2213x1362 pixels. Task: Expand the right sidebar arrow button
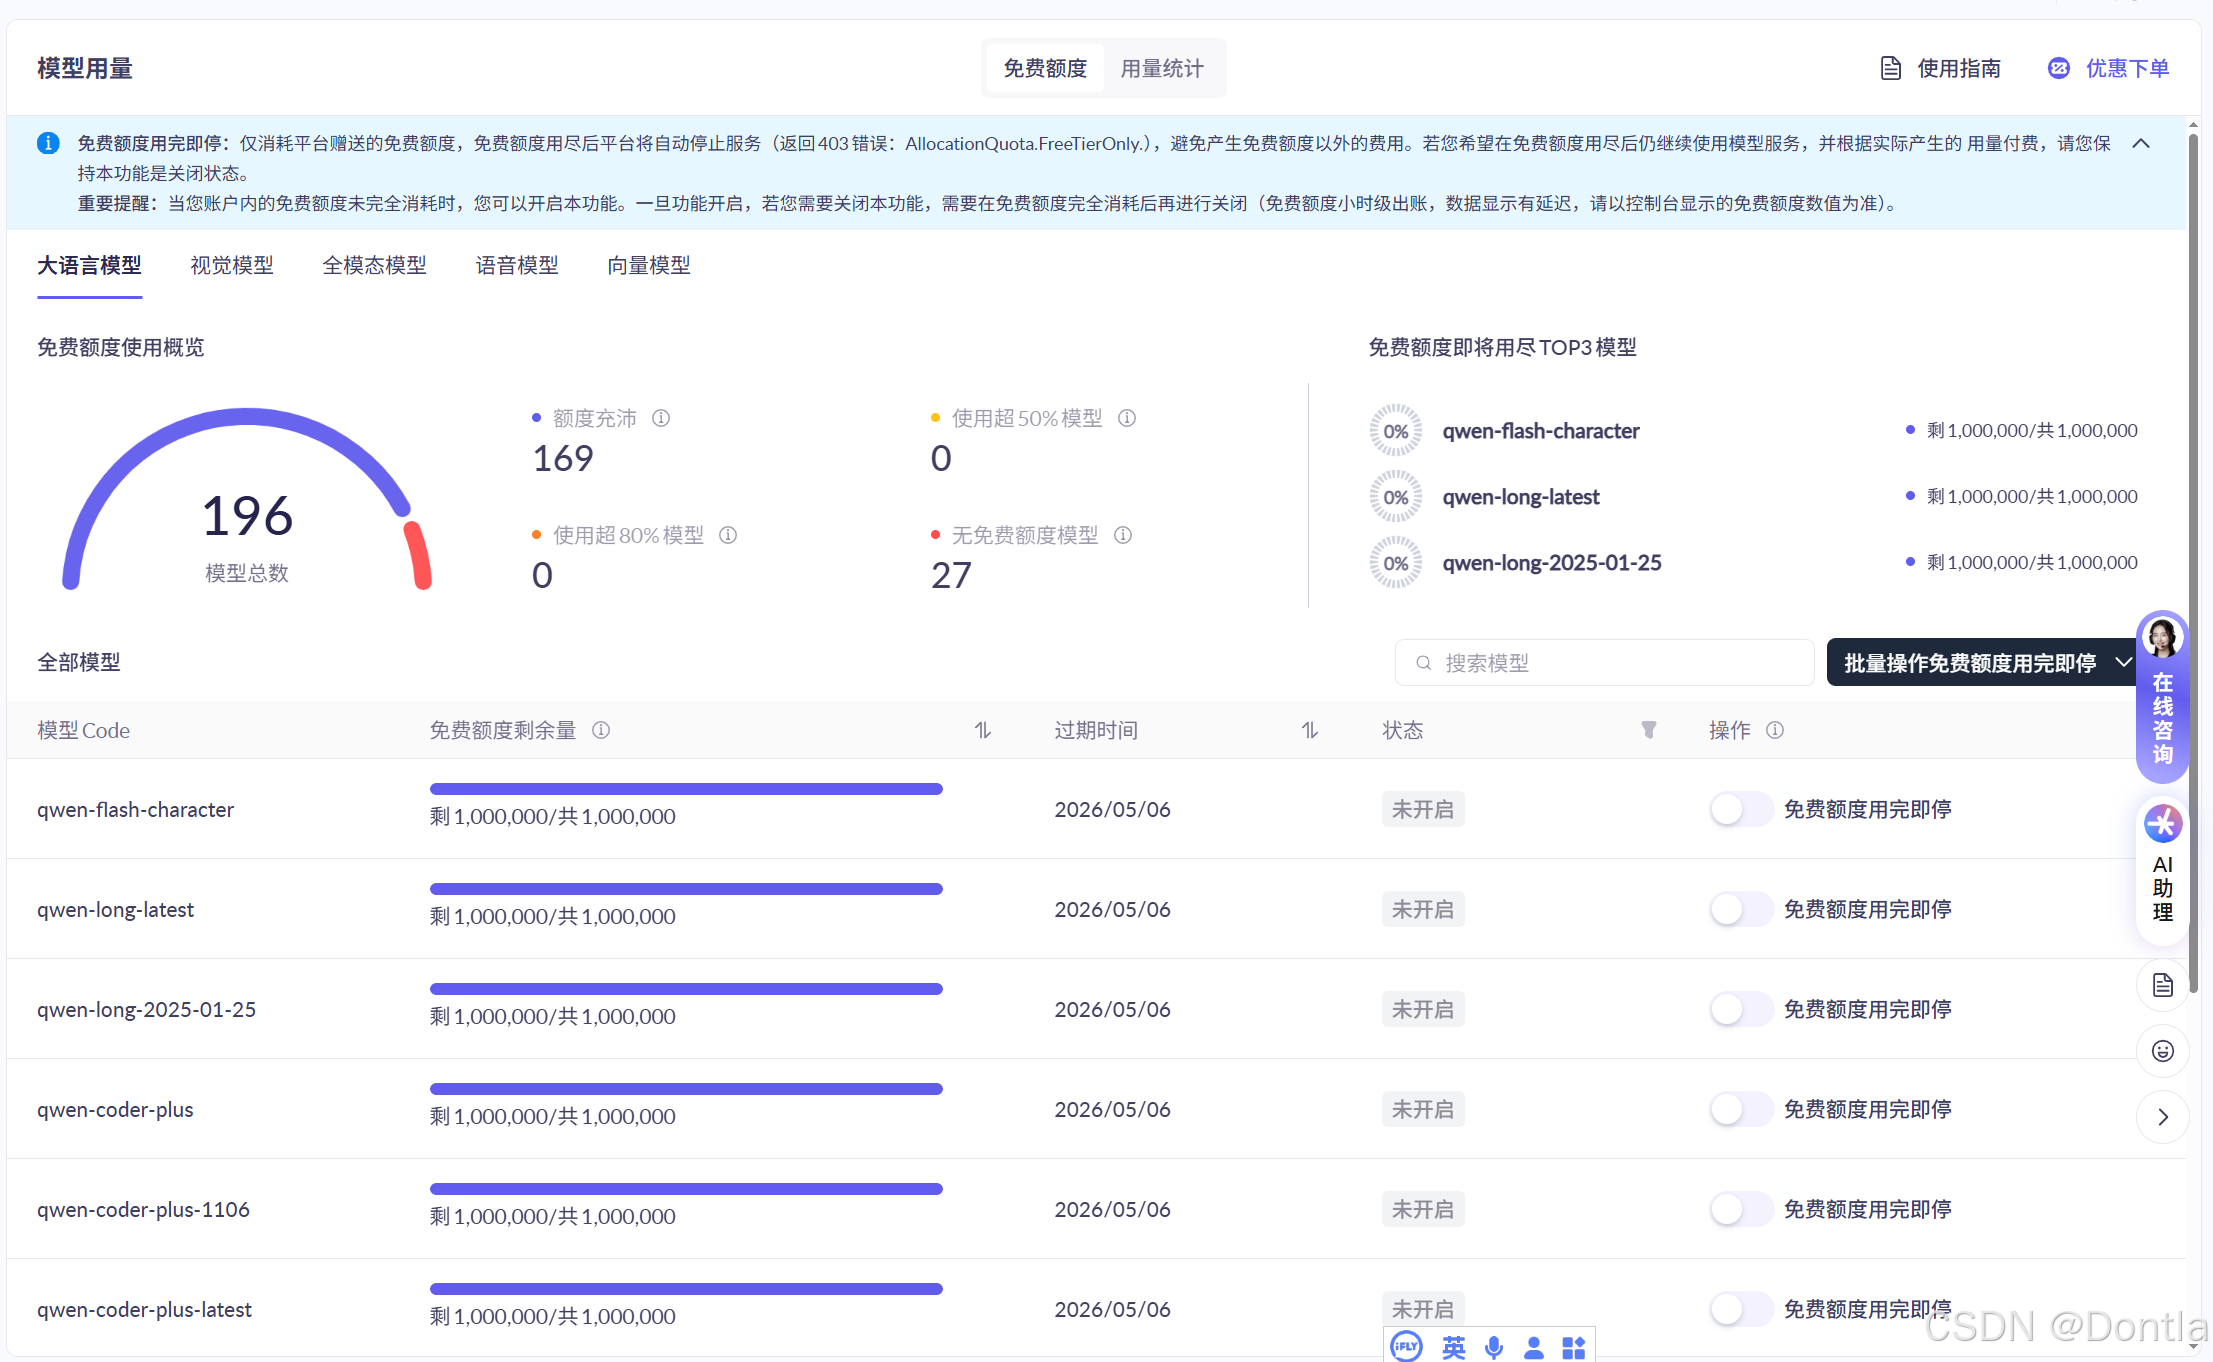[2162, 1117]
